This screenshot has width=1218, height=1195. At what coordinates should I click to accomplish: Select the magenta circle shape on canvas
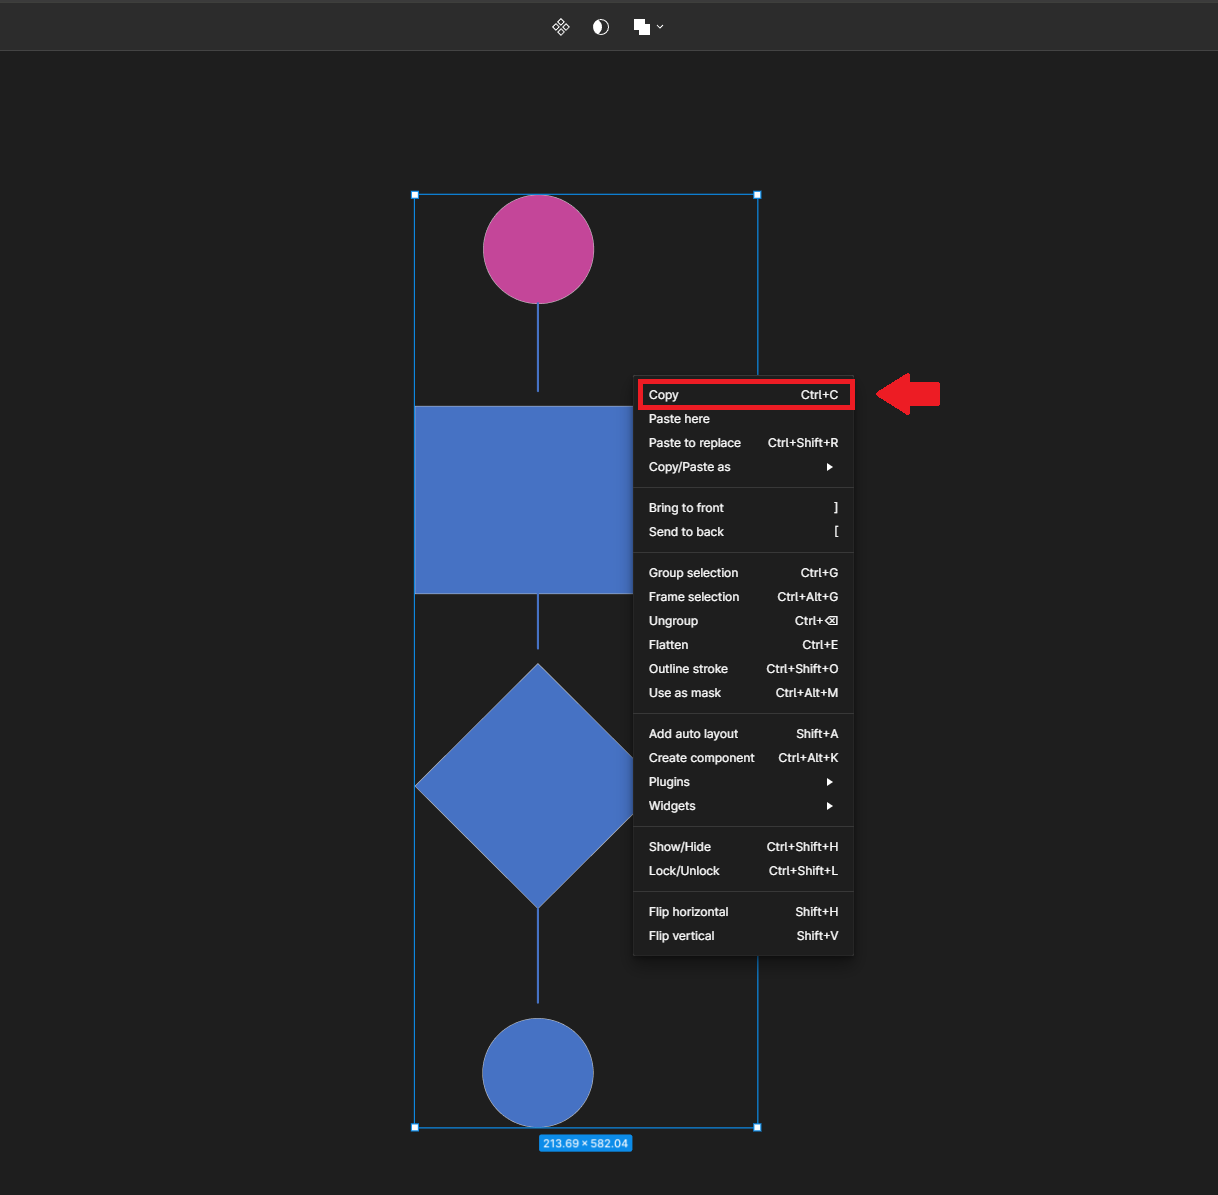pos(538,248)
